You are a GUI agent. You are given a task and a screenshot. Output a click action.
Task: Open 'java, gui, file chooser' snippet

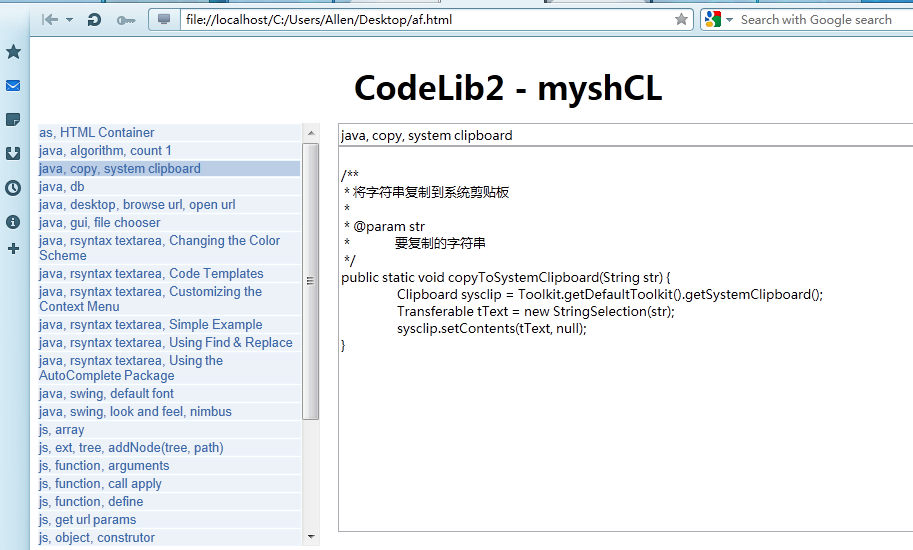coord(169,223)
